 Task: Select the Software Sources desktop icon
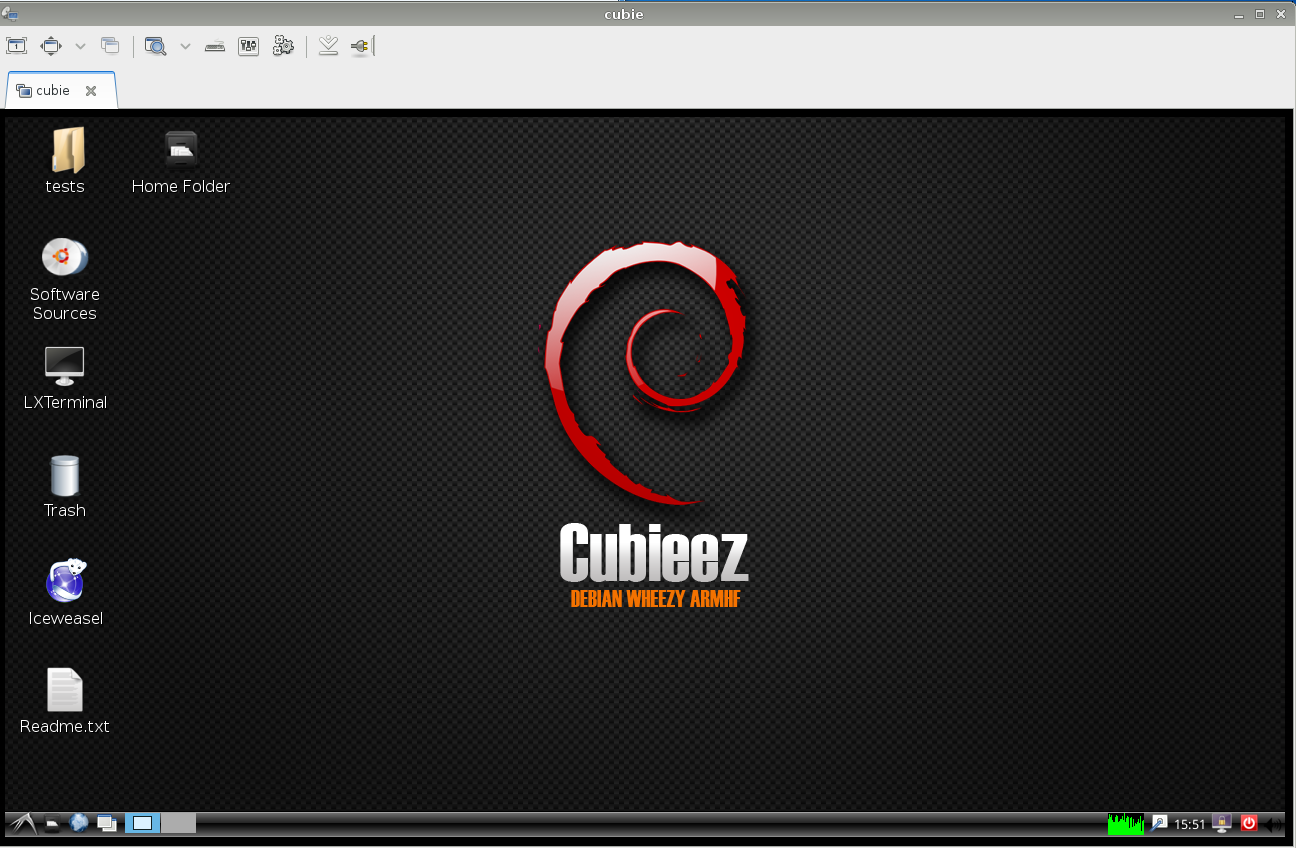[x=65, y=279]
